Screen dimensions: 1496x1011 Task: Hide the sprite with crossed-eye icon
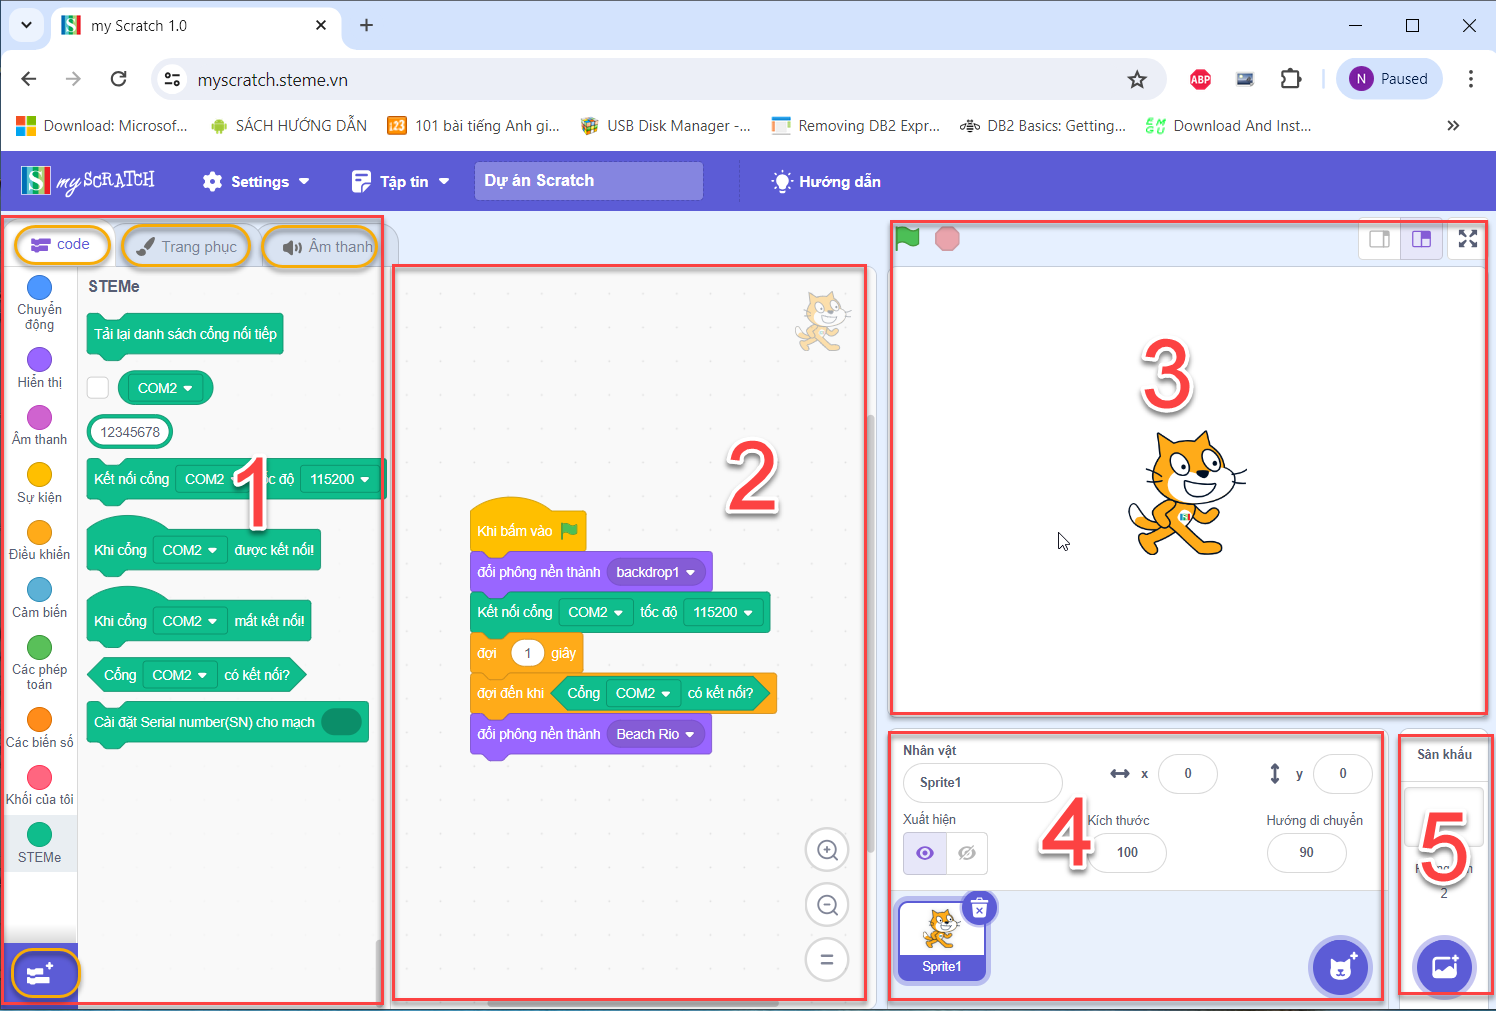pyautogui.click(x=966, y=853)
